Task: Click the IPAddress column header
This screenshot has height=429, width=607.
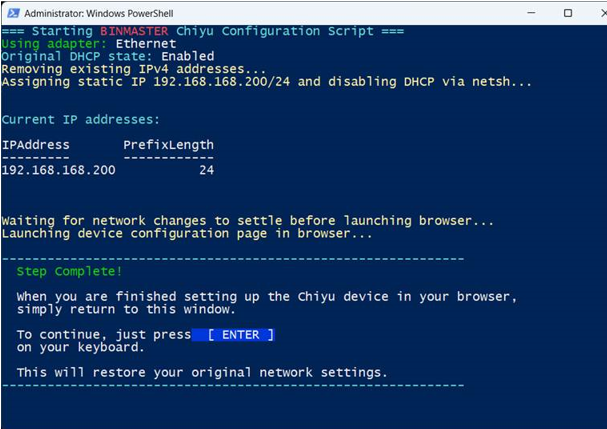Action: pos(36,145)
